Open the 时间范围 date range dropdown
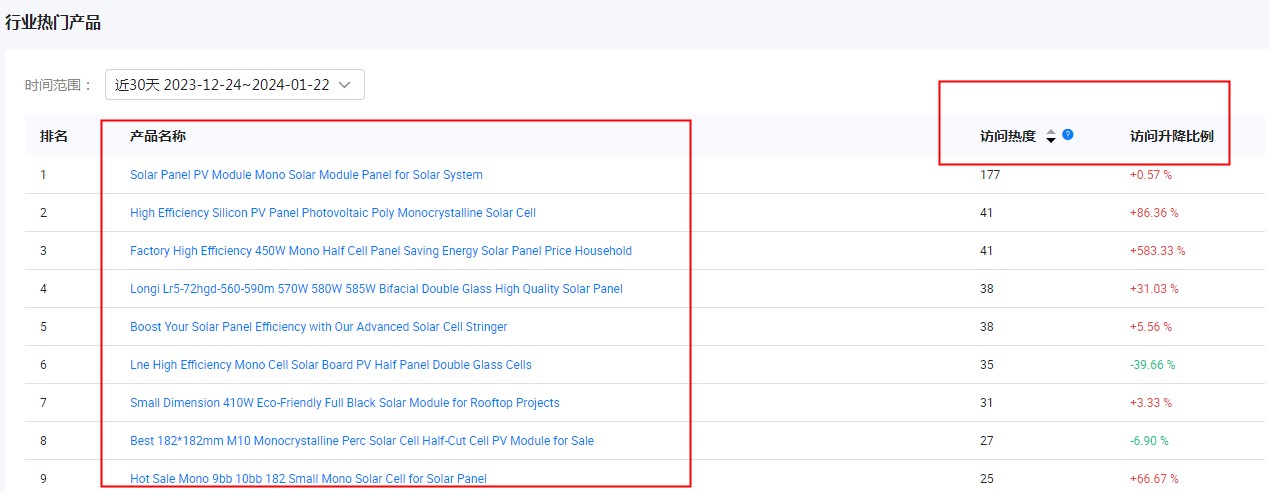The height and width of the screenshot is (492, 1269). coord(234,85)
